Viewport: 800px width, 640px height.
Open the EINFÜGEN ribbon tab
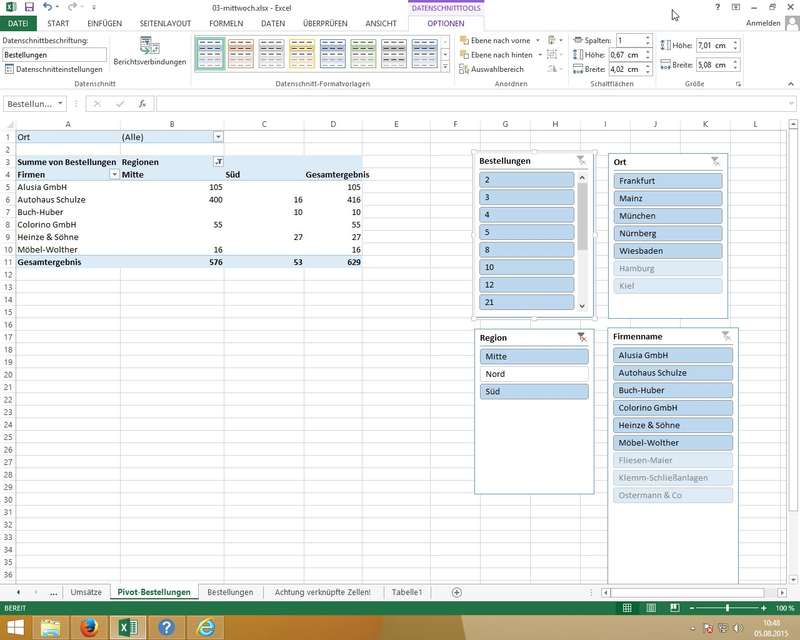(x=105, y=23)
